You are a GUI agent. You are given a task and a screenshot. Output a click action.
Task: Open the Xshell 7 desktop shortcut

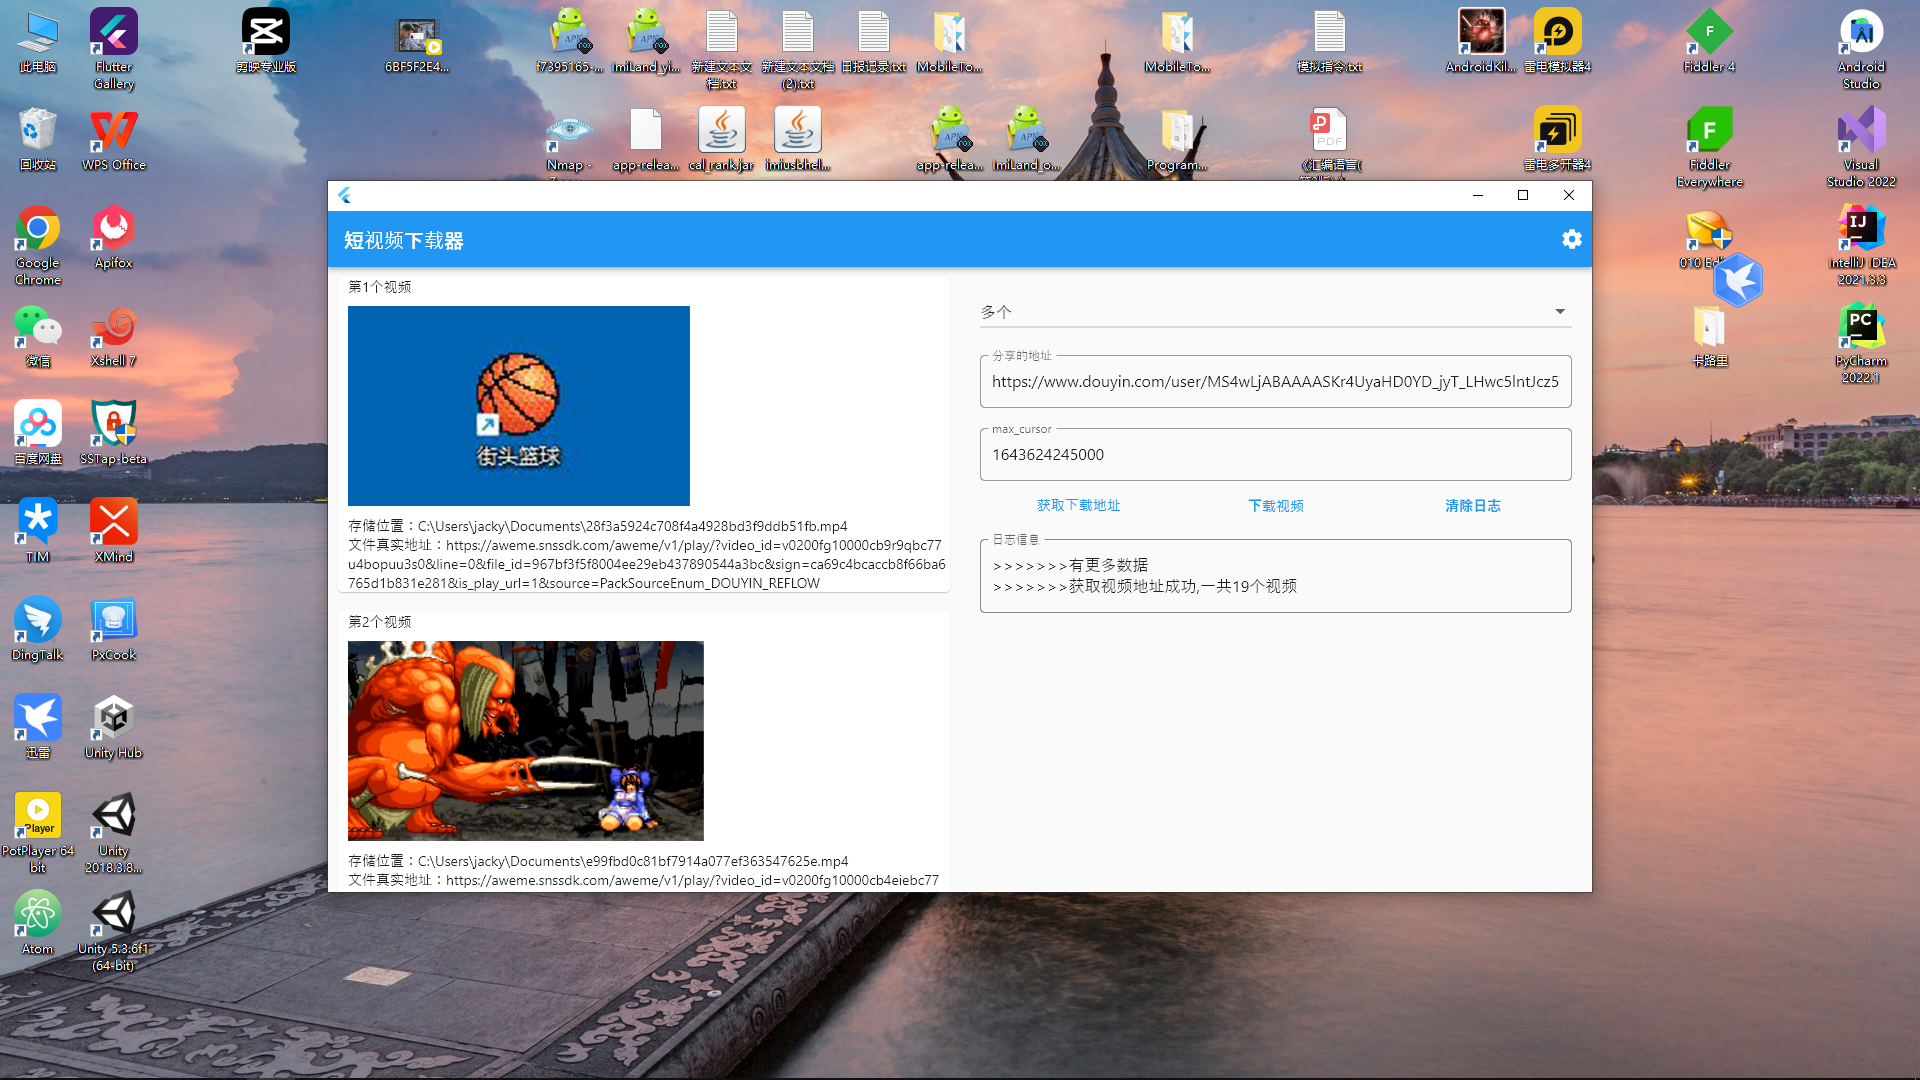point(113,328)
